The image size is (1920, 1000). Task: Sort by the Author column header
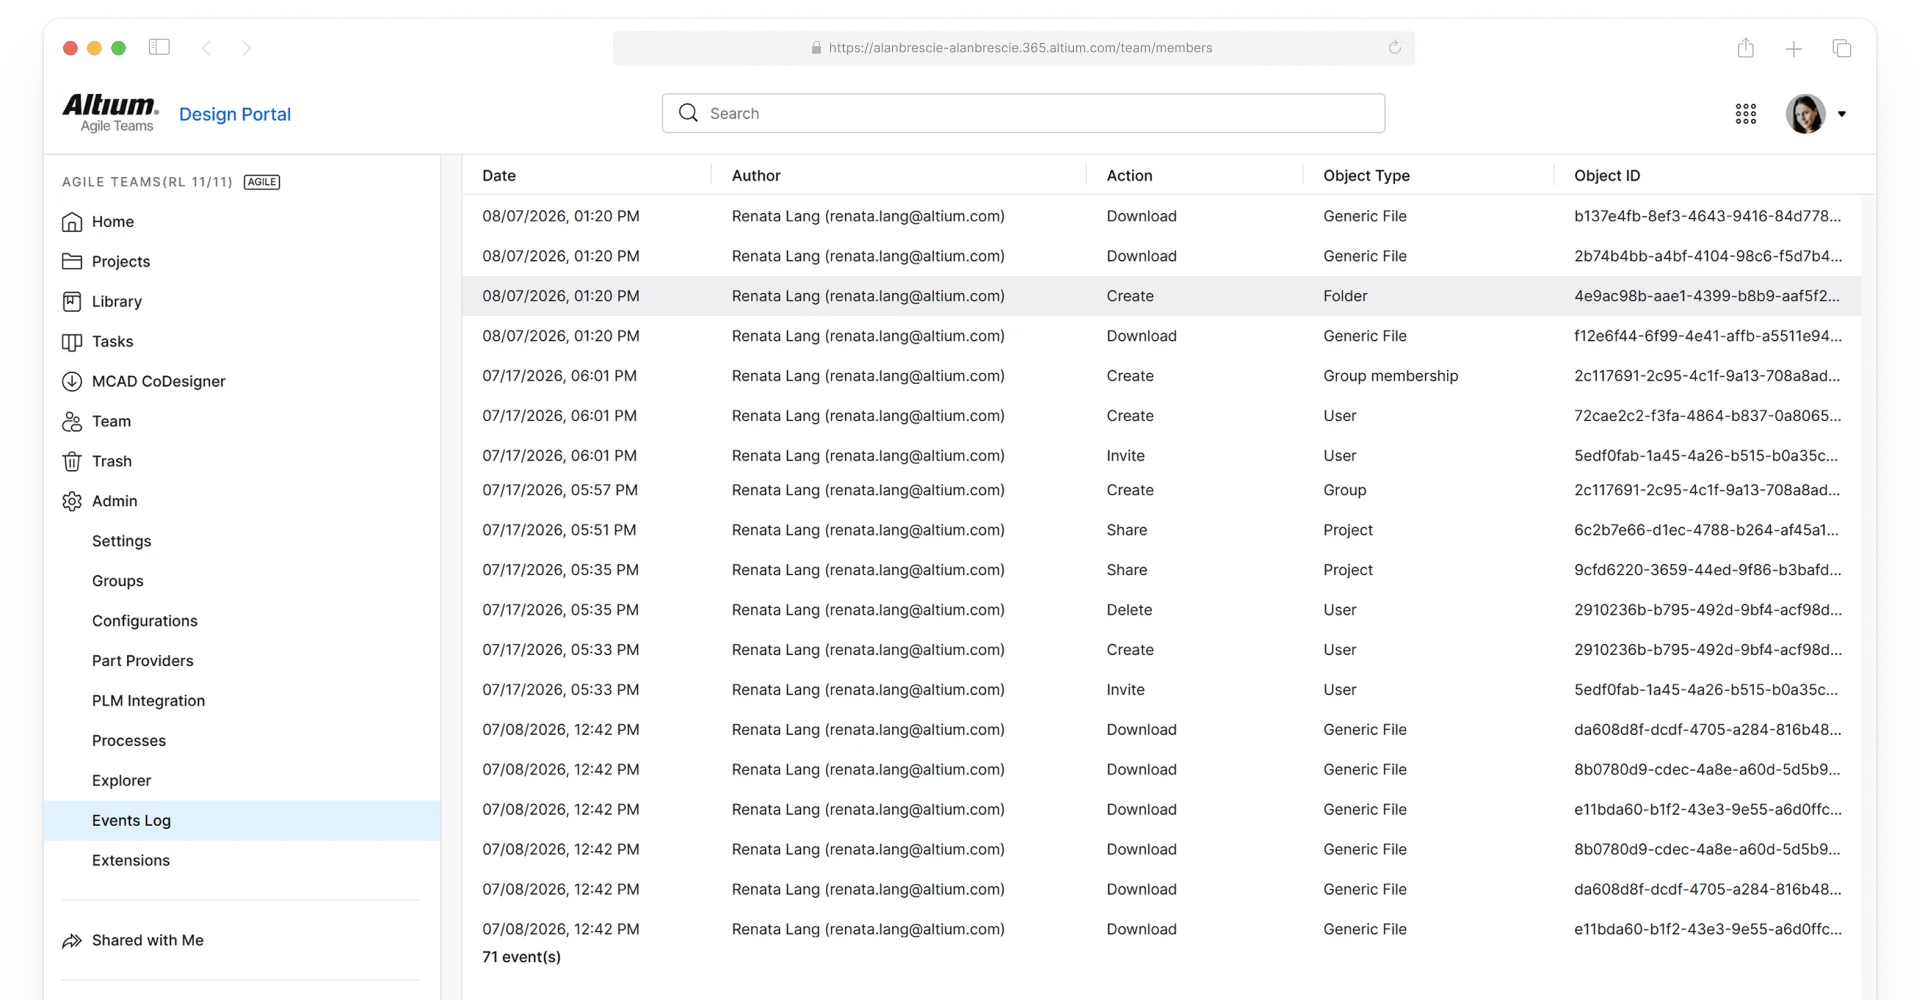click(756, 176)
